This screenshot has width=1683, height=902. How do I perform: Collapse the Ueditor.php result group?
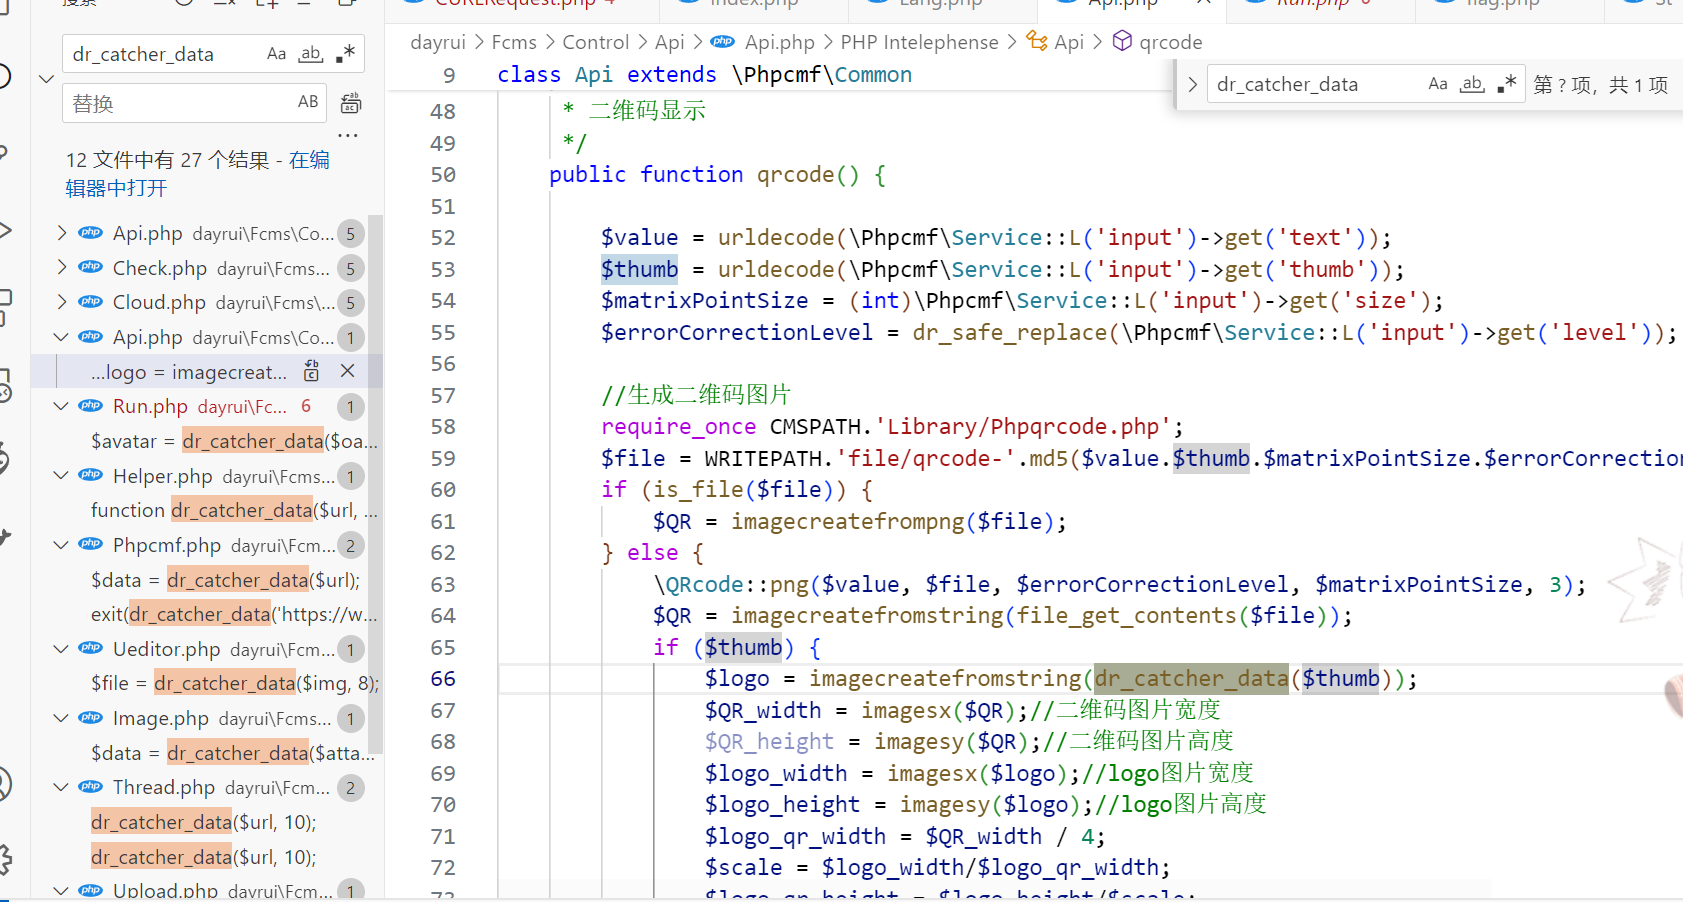(62, 649)
